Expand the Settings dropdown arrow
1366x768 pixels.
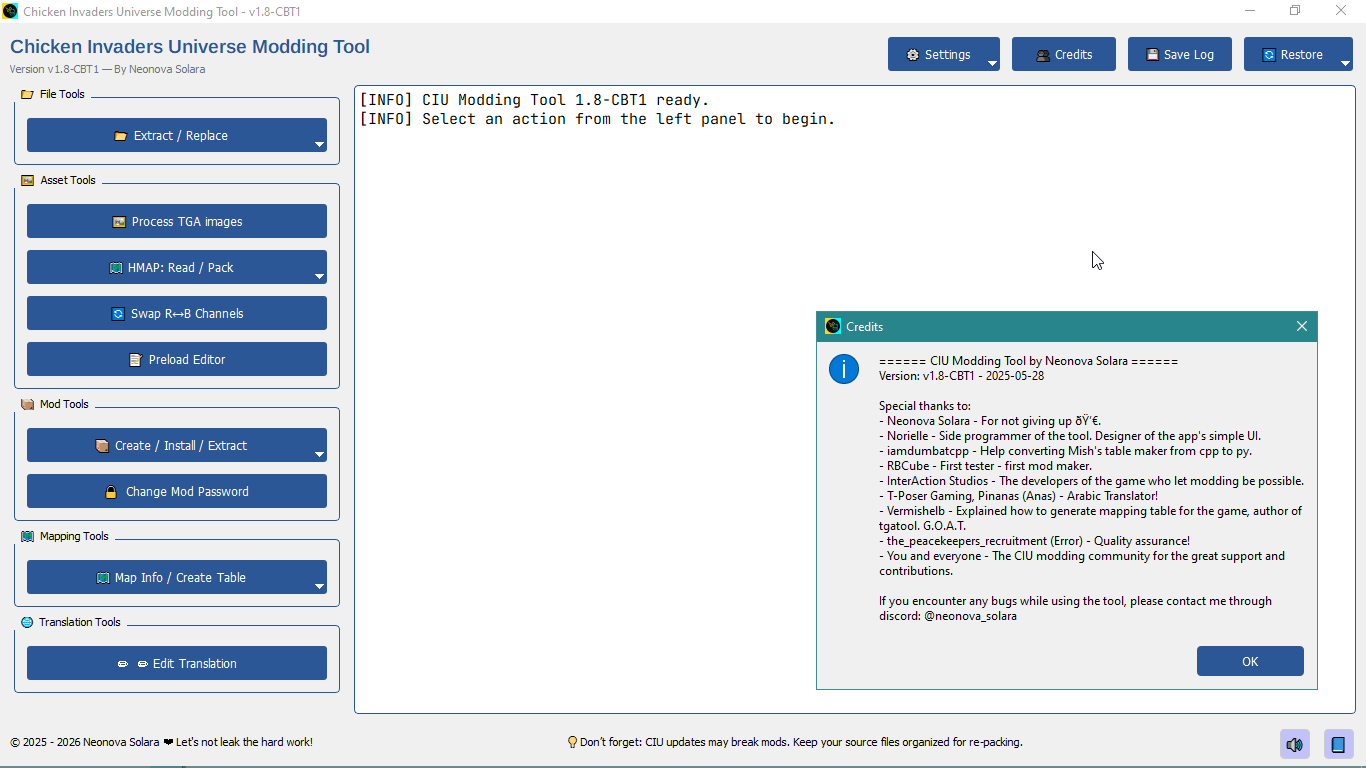pyautogui.click(x=992, y=63)
